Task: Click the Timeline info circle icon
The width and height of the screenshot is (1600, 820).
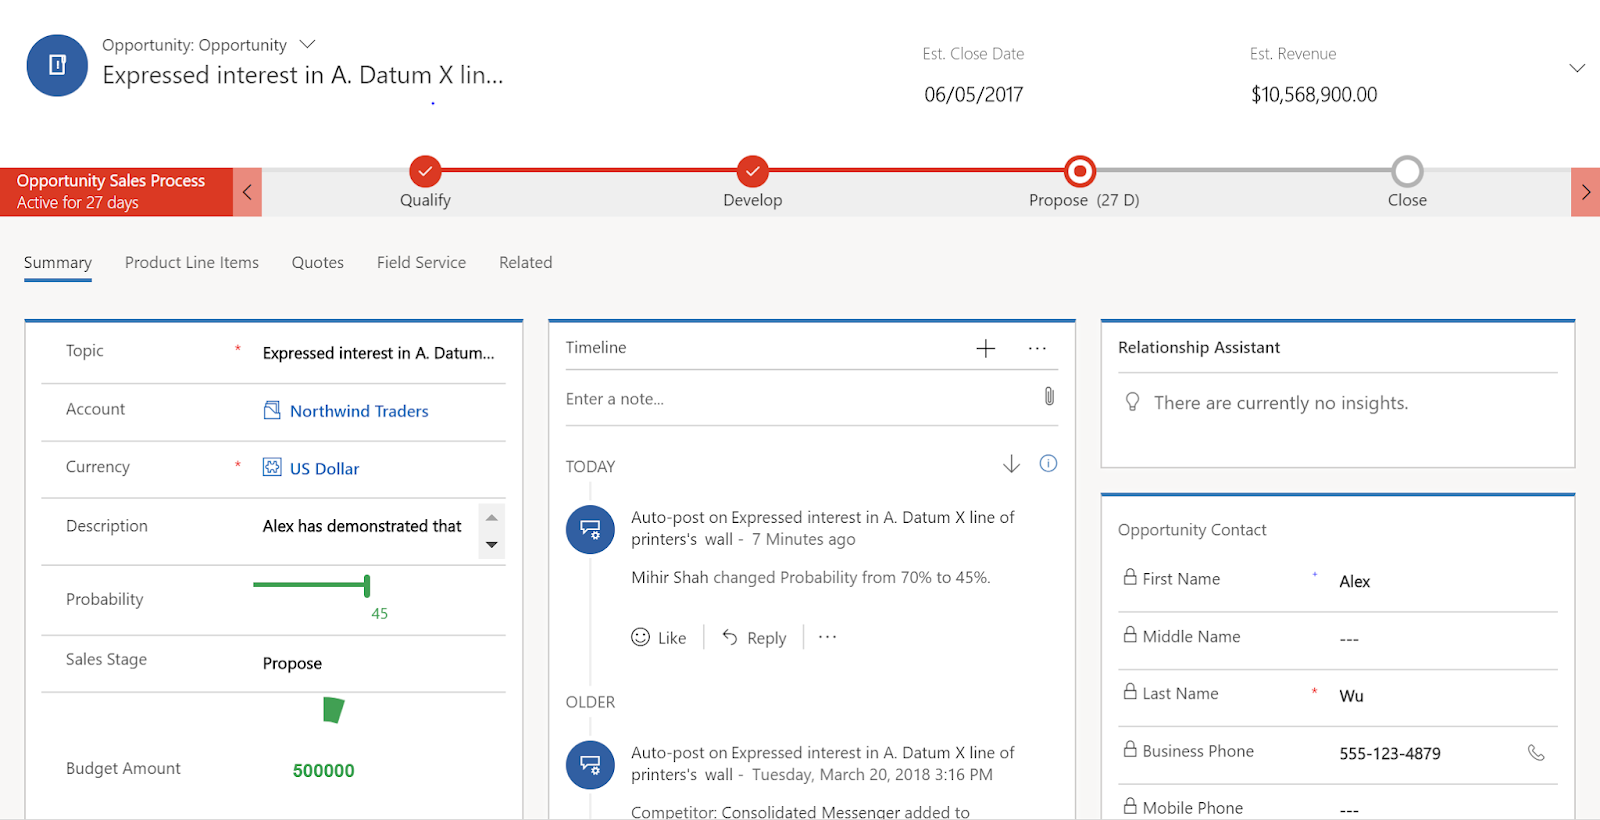Action: coord(1048,464)
